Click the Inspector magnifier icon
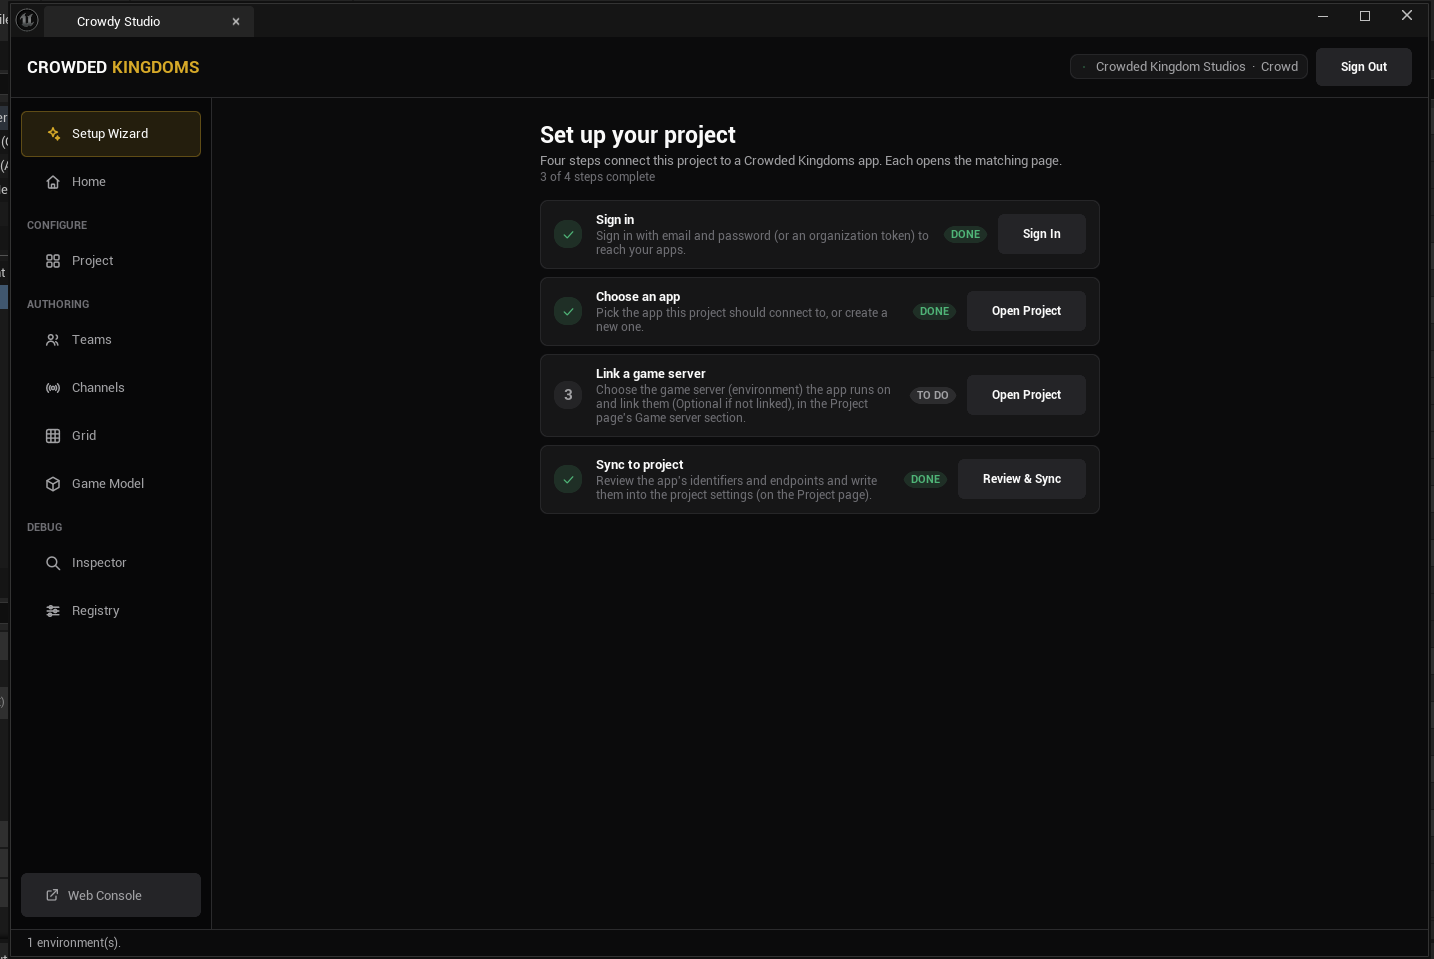The height and width of the screenshot is (959, 1434). 53,563
